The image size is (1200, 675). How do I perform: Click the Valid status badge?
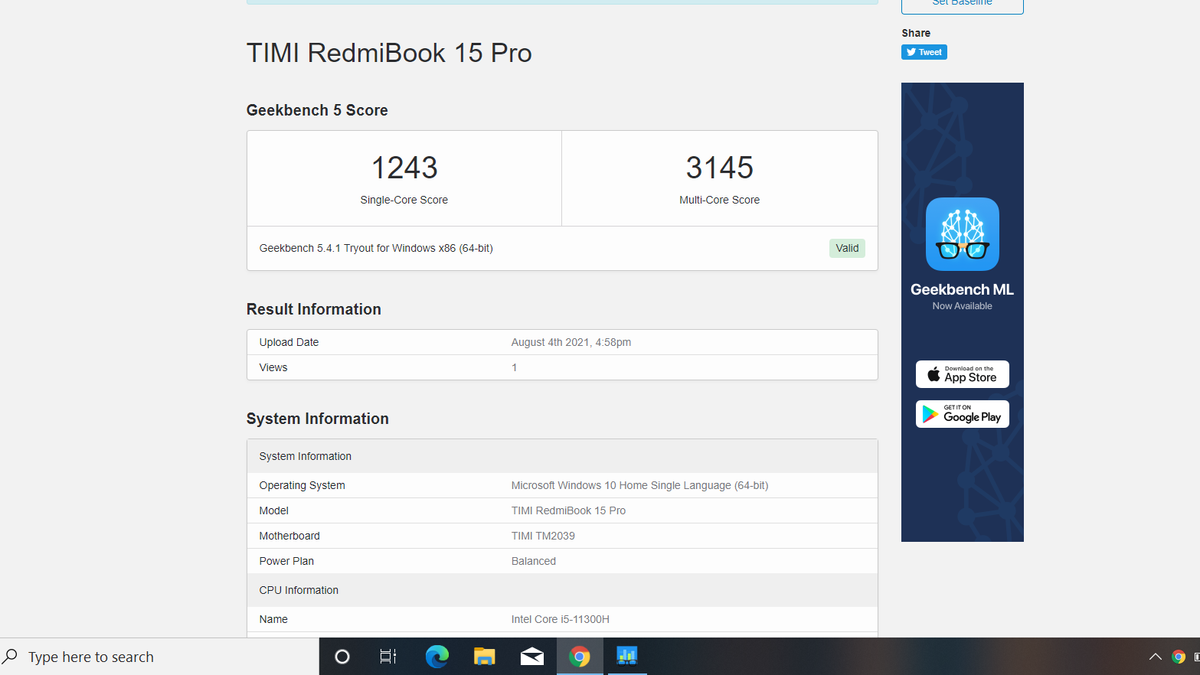click(847, 248)
